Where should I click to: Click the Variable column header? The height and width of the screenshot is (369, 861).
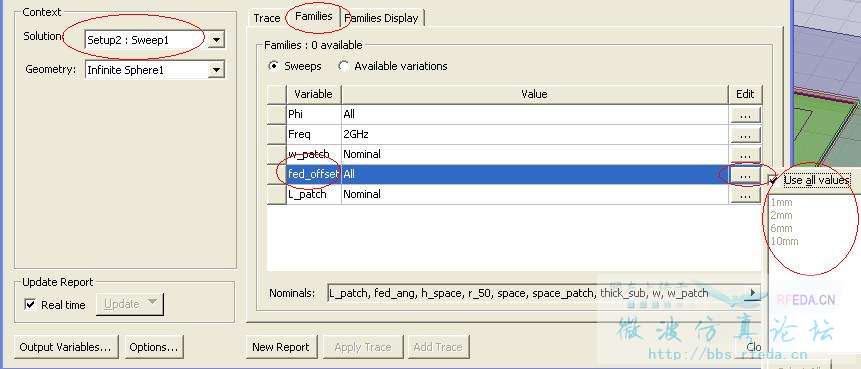[314, 94]
